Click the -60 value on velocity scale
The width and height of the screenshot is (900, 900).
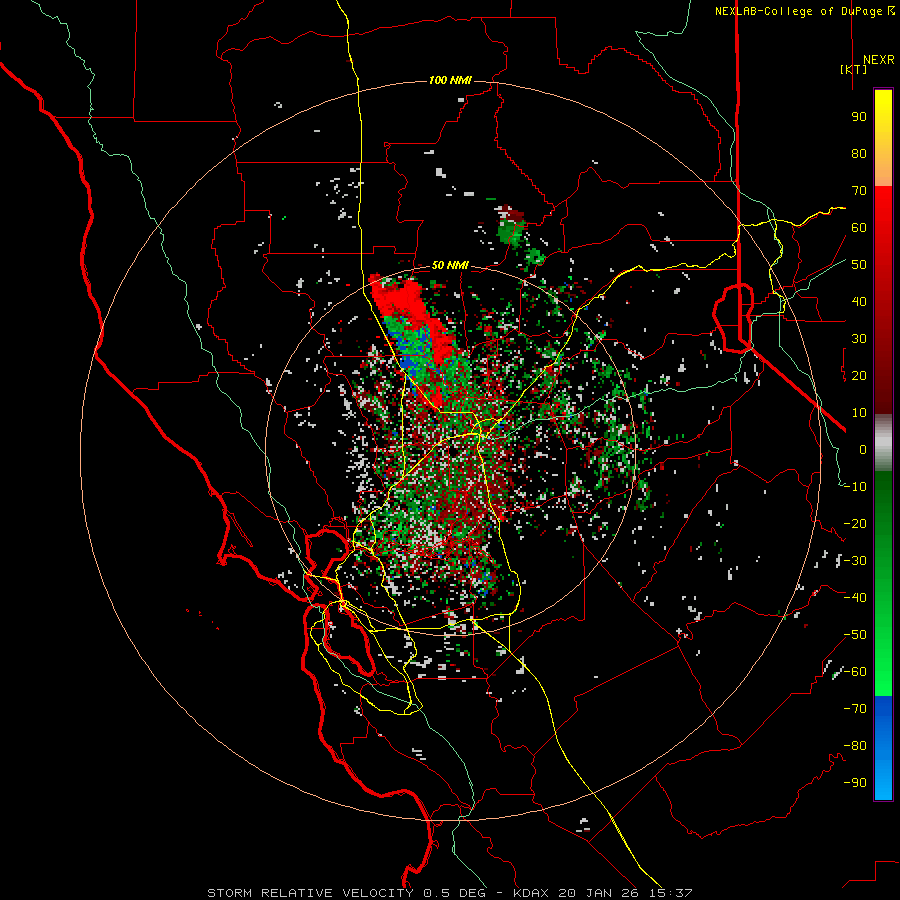click(855, 672)
